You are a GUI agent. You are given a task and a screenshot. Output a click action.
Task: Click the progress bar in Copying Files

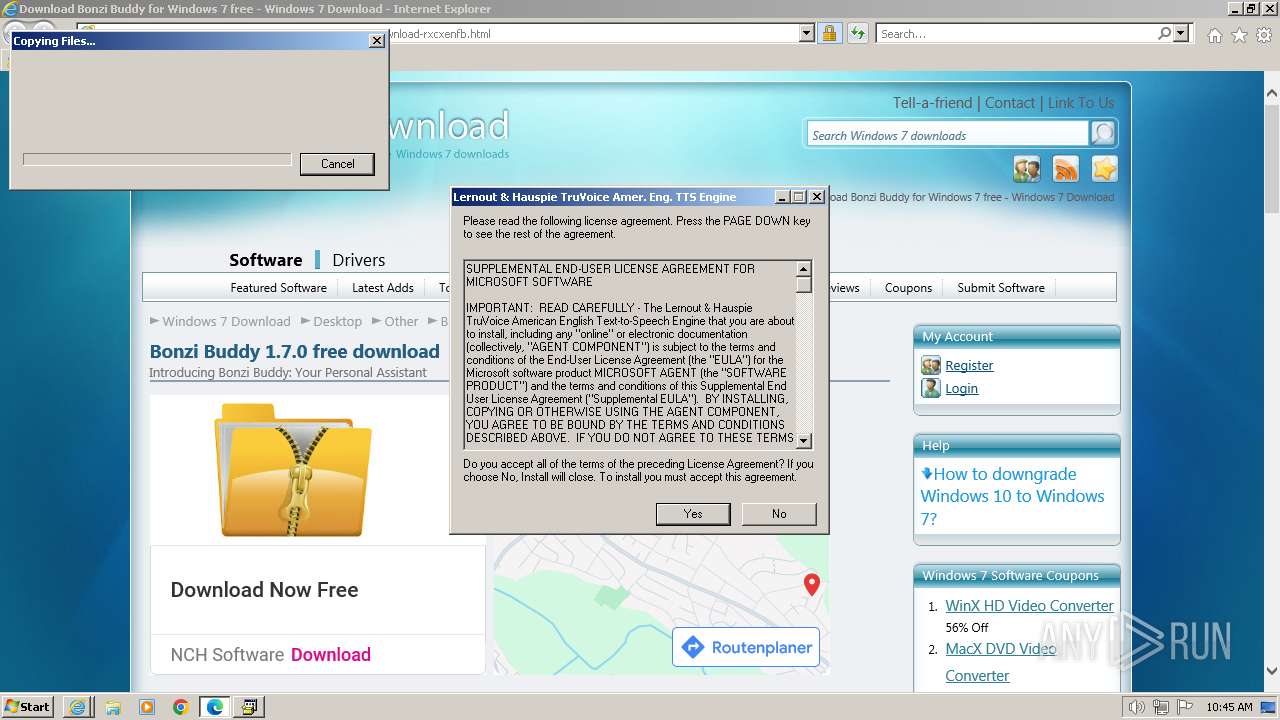pyautogui.click(x=157, y=160)
